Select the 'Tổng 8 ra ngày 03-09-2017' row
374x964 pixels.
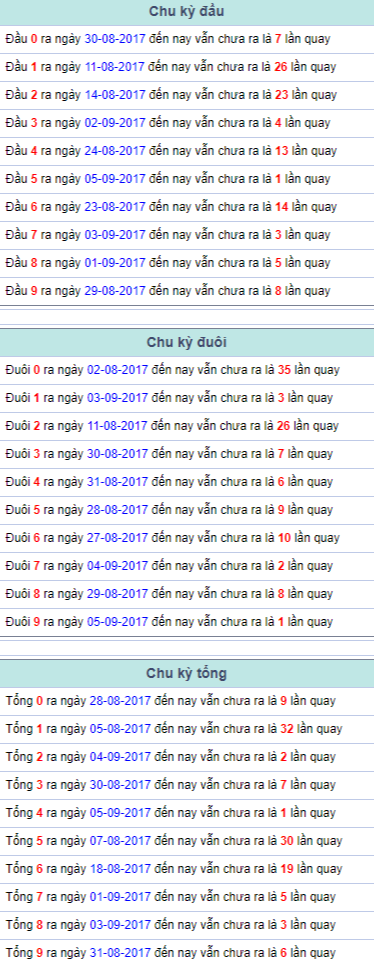point(187,925)
